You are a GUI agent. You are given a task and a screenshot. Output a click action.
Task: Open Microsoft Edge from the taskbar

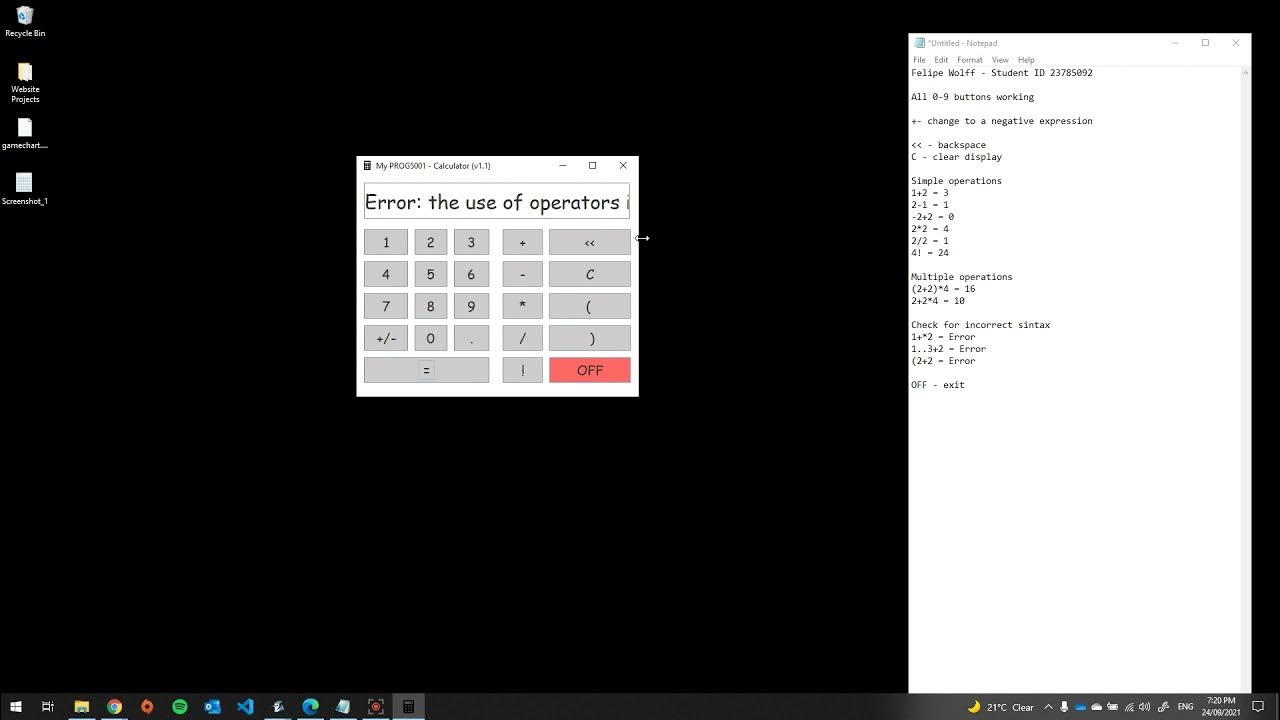click(x=310, y=706)
